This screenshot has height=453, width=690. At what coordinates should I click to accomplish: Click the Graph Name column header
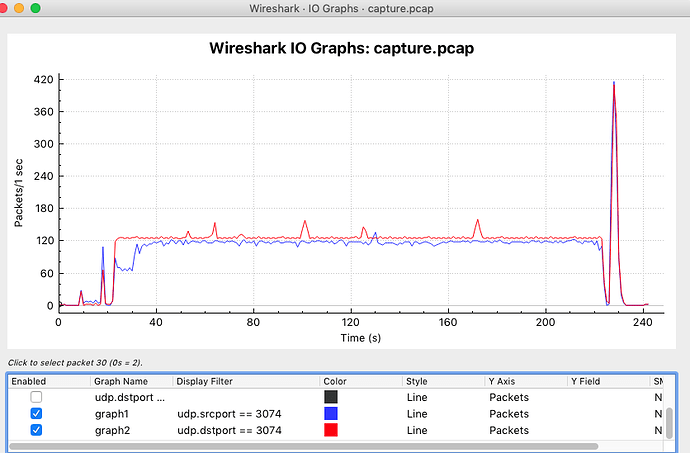(x=121, y=381)
